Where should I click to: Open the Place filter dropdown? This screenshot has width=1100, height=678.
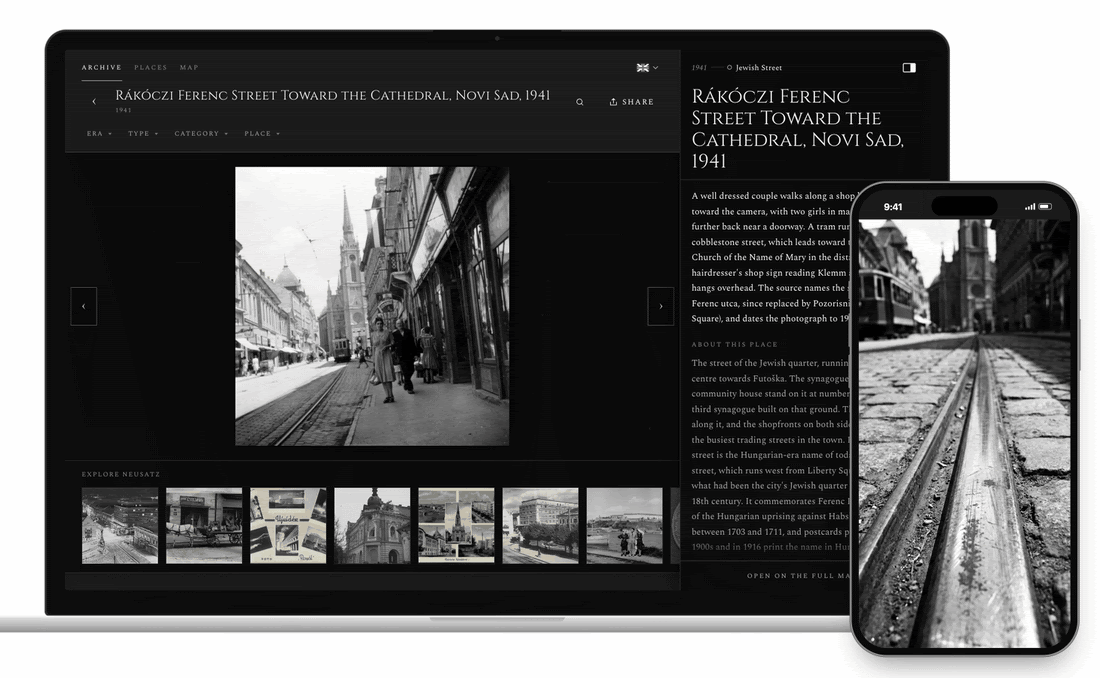[262, 133]
